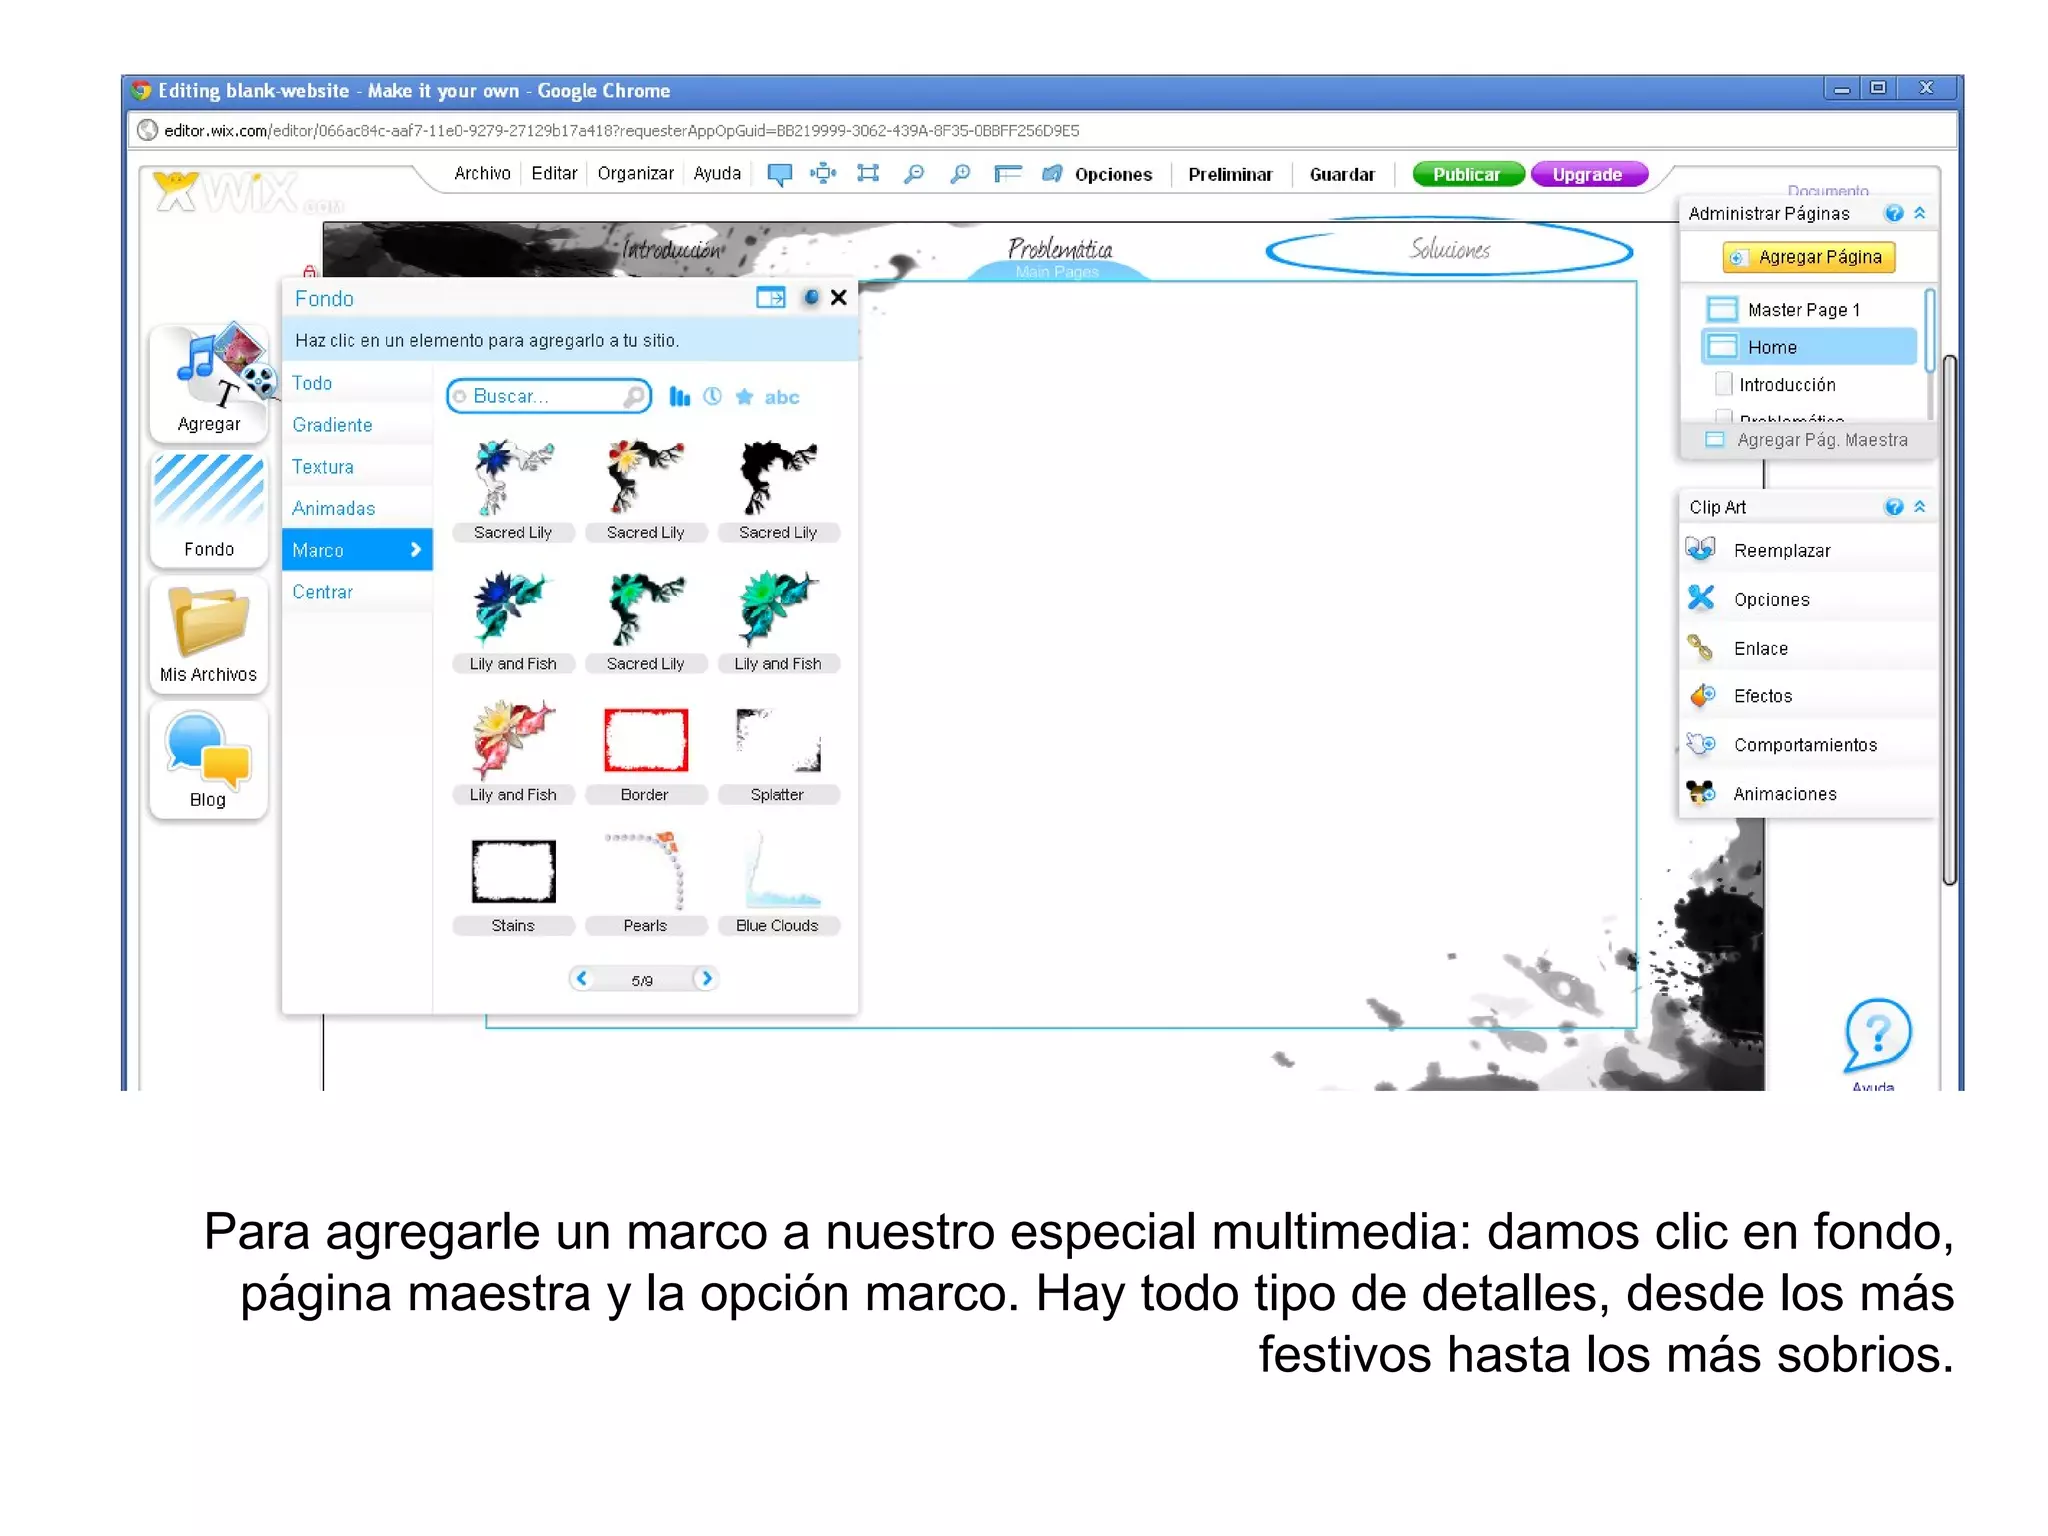2048x1536 pixels.
Task: Open the Ayuda speech bubble icon
Action: pos(1877,1035)
